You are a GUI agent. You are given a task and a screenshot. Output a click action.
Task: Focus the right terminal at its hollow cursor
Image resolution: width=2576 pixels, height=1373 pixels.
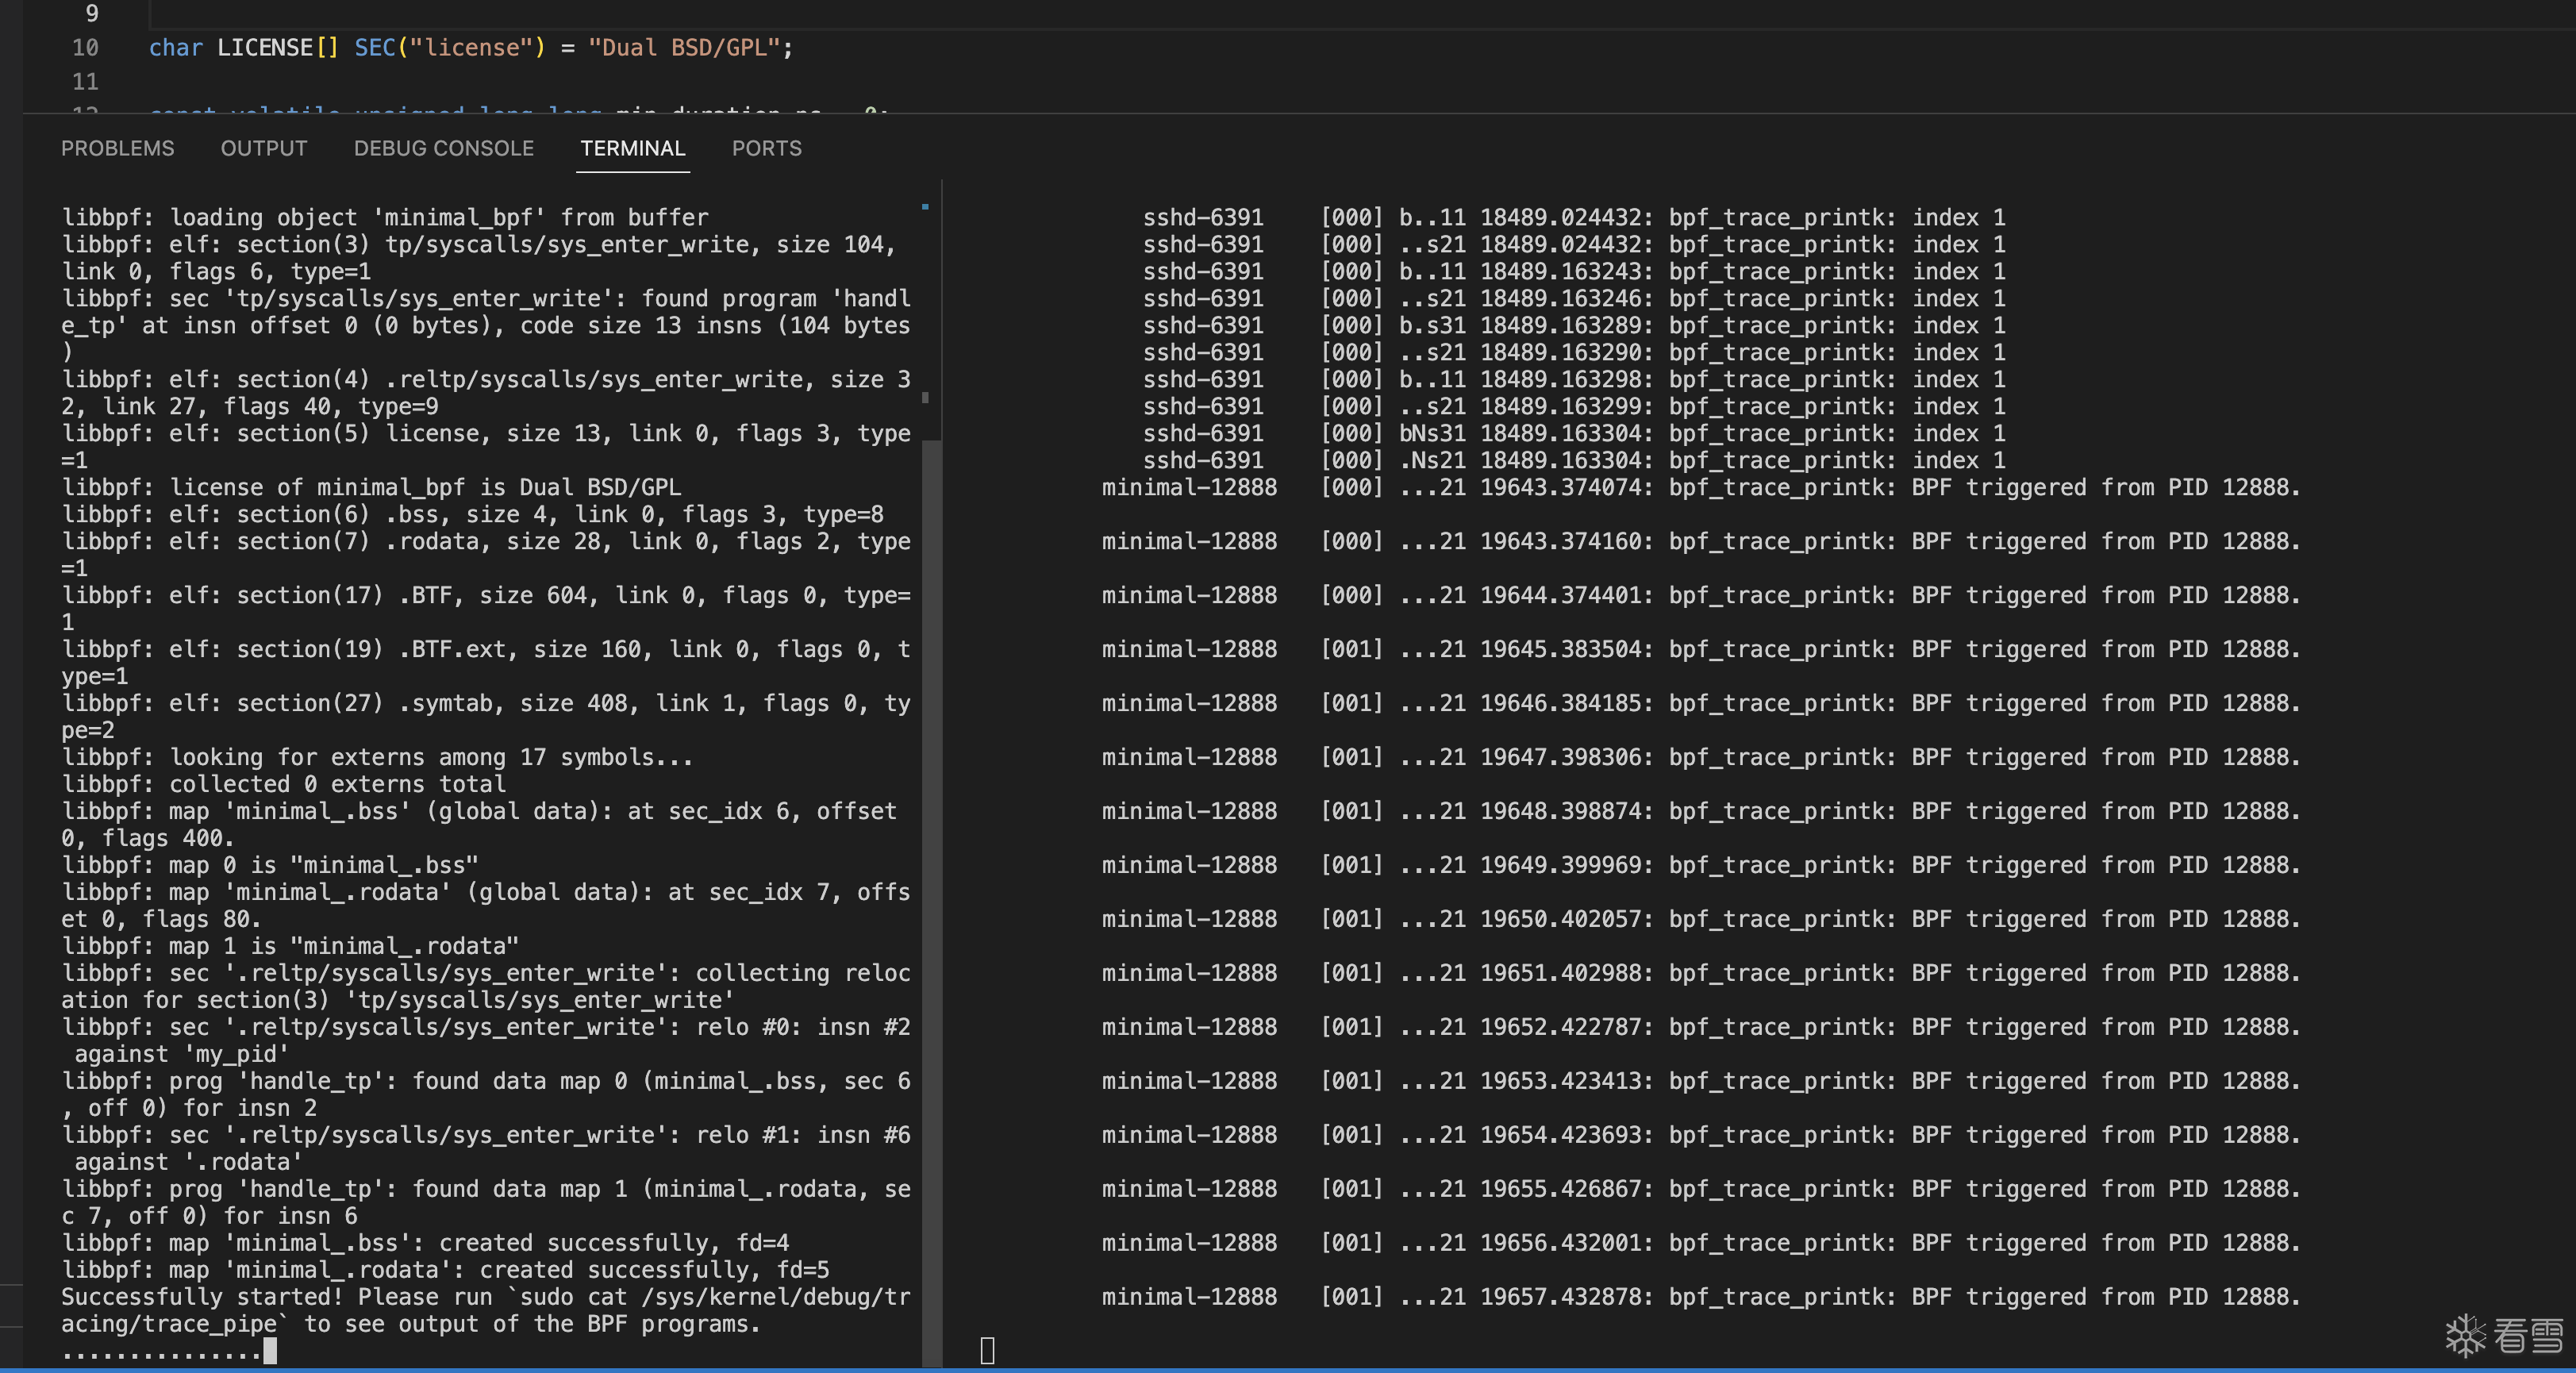point(987,1350)
